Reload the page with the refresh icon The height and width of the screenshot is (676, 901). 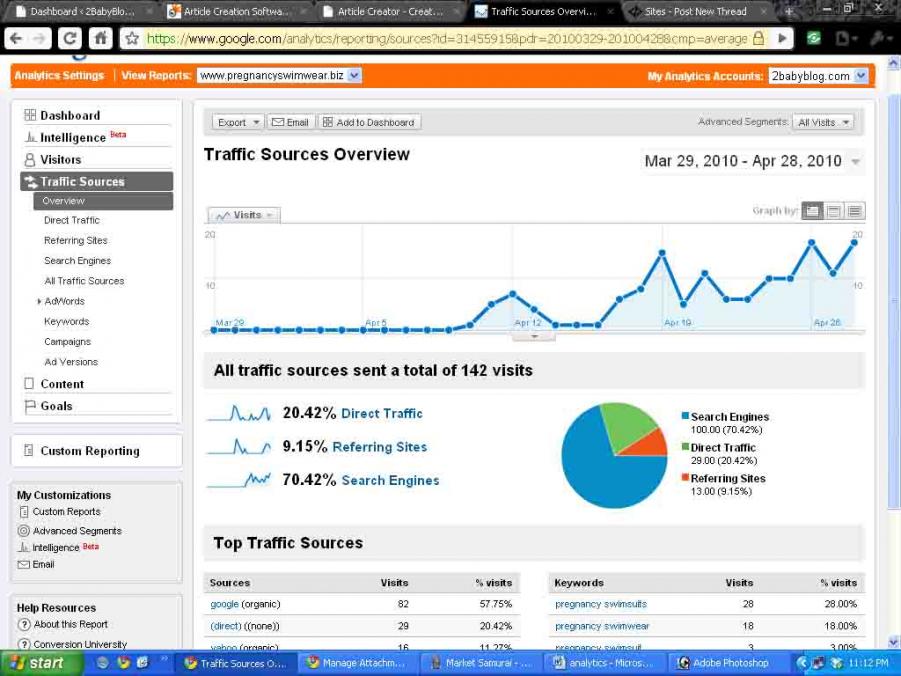pos(70,39)
